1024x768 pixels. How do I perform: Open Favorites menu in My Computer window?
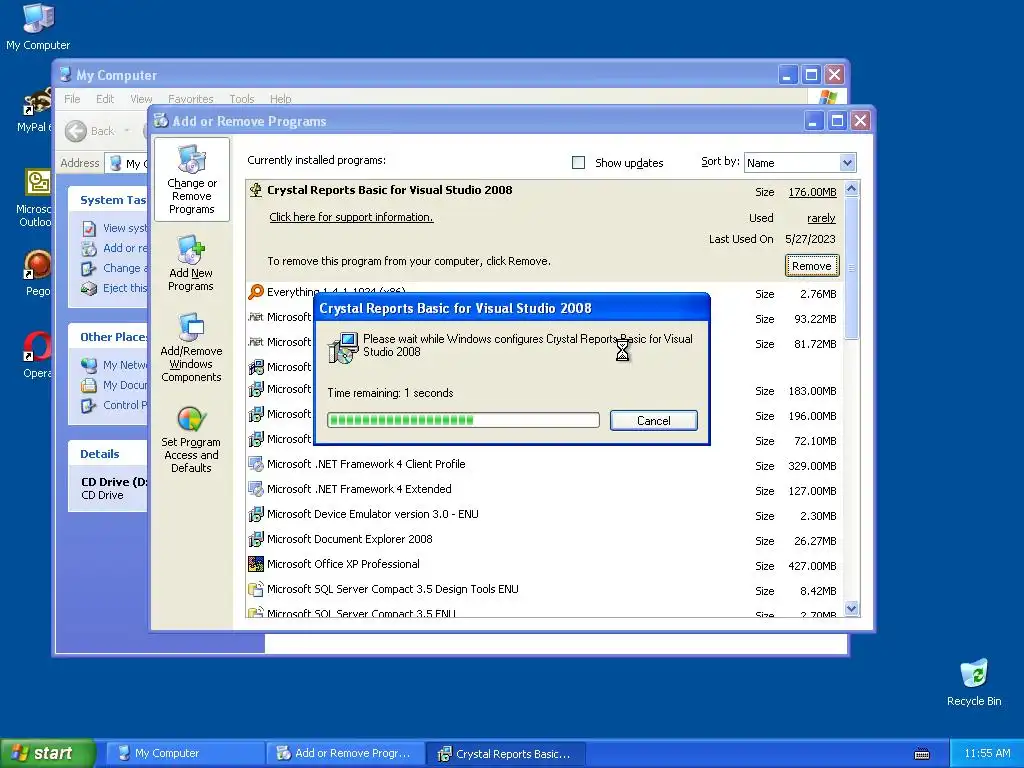coord(191,99)
